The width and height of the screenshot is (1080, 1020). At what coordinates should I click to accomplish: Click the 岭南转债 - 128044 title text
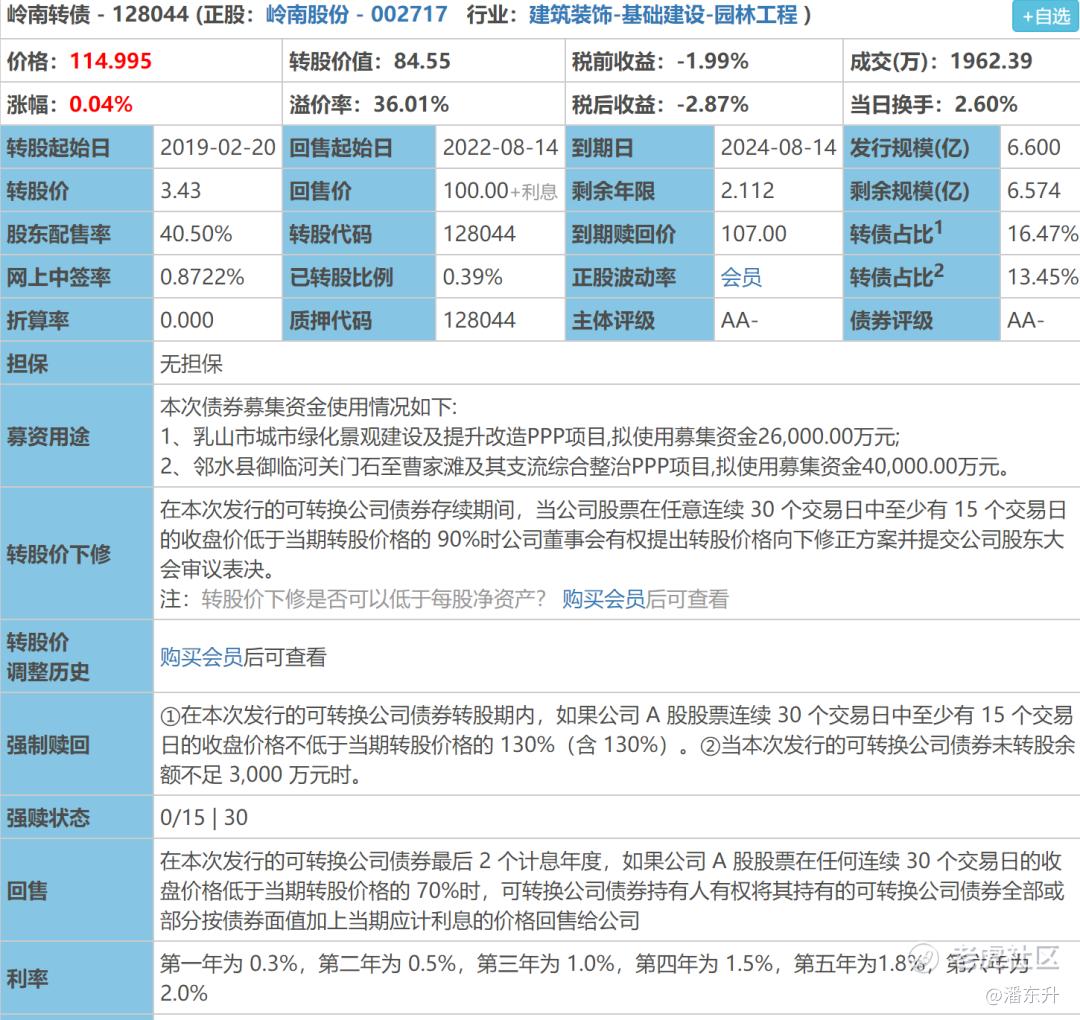(98, 14)
